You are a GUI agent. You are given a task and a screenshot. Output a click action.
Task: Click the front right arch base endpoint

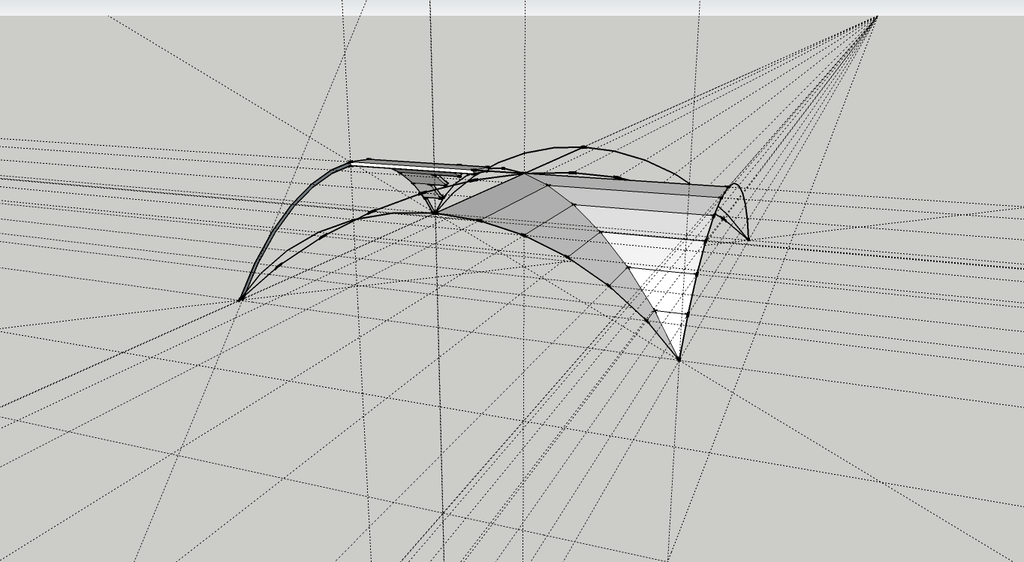(x=679, y=359)
